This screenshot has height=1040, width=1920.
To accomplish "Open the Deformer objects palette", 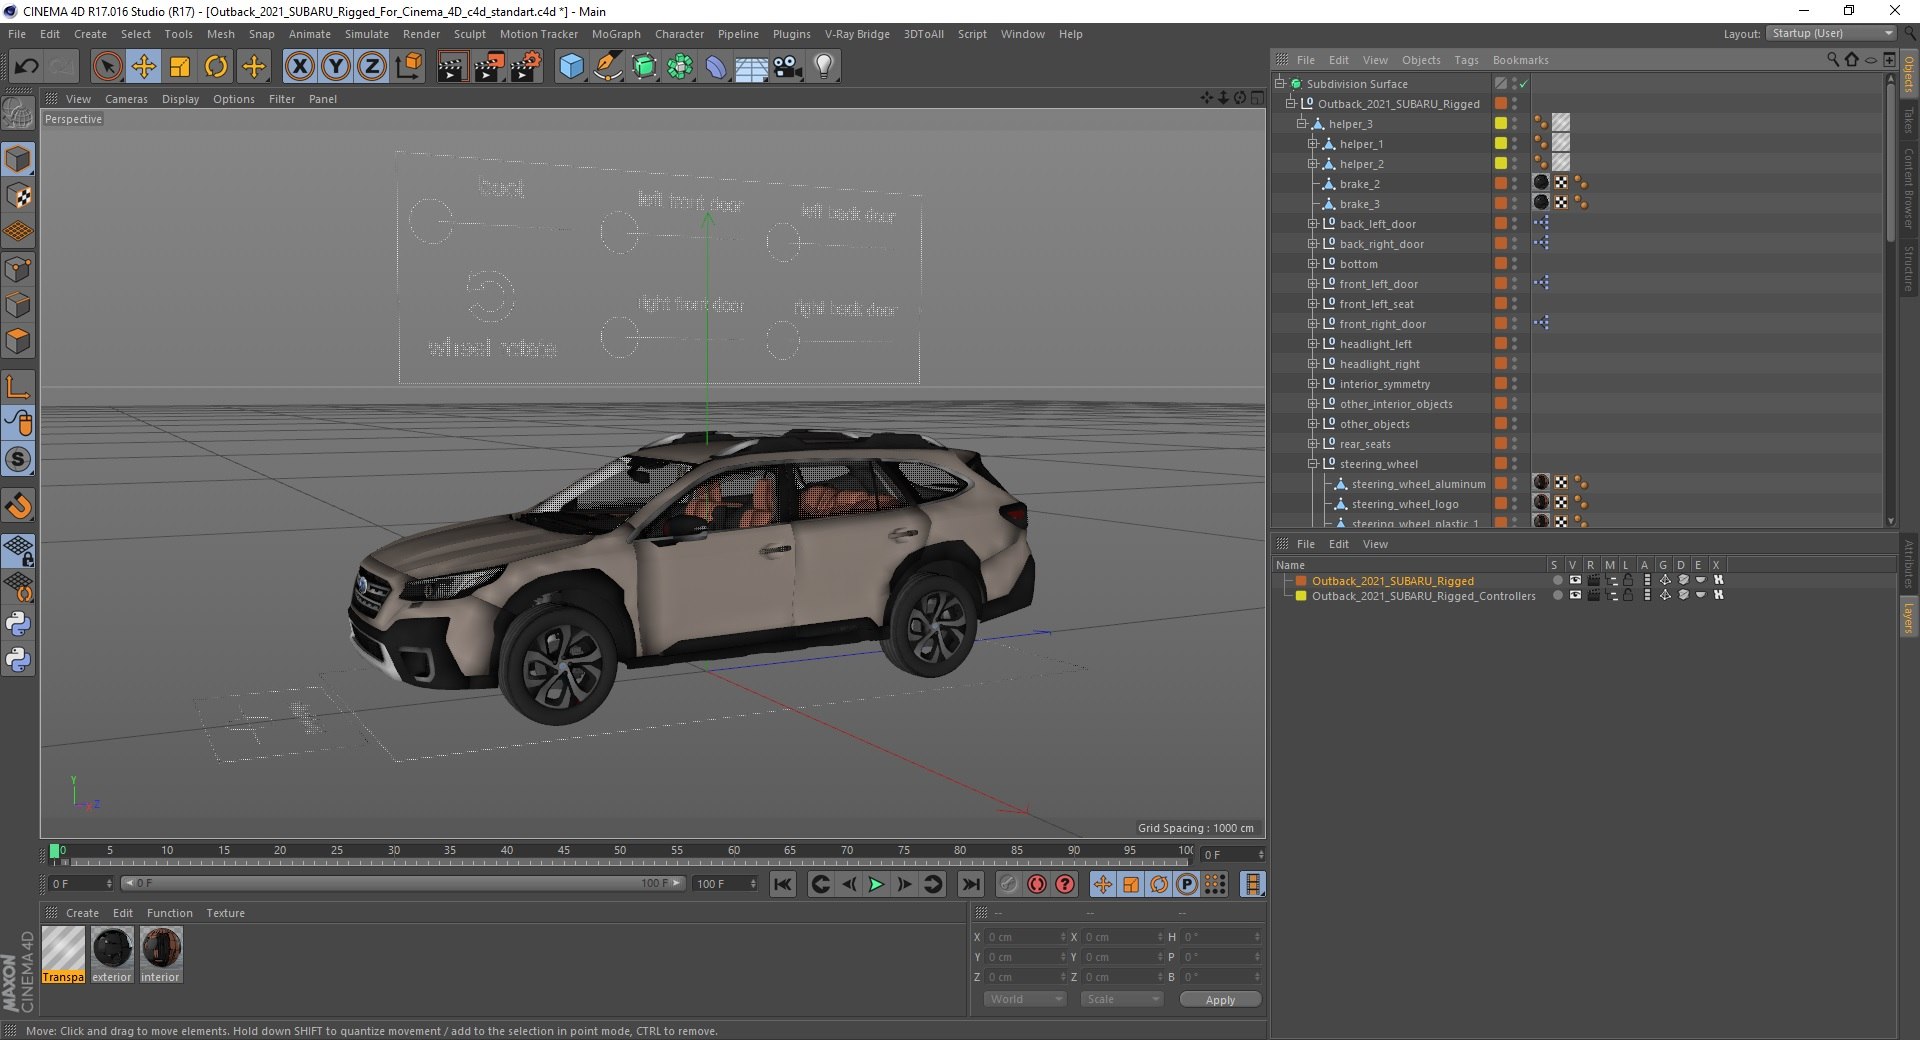I will click(716, 67).
